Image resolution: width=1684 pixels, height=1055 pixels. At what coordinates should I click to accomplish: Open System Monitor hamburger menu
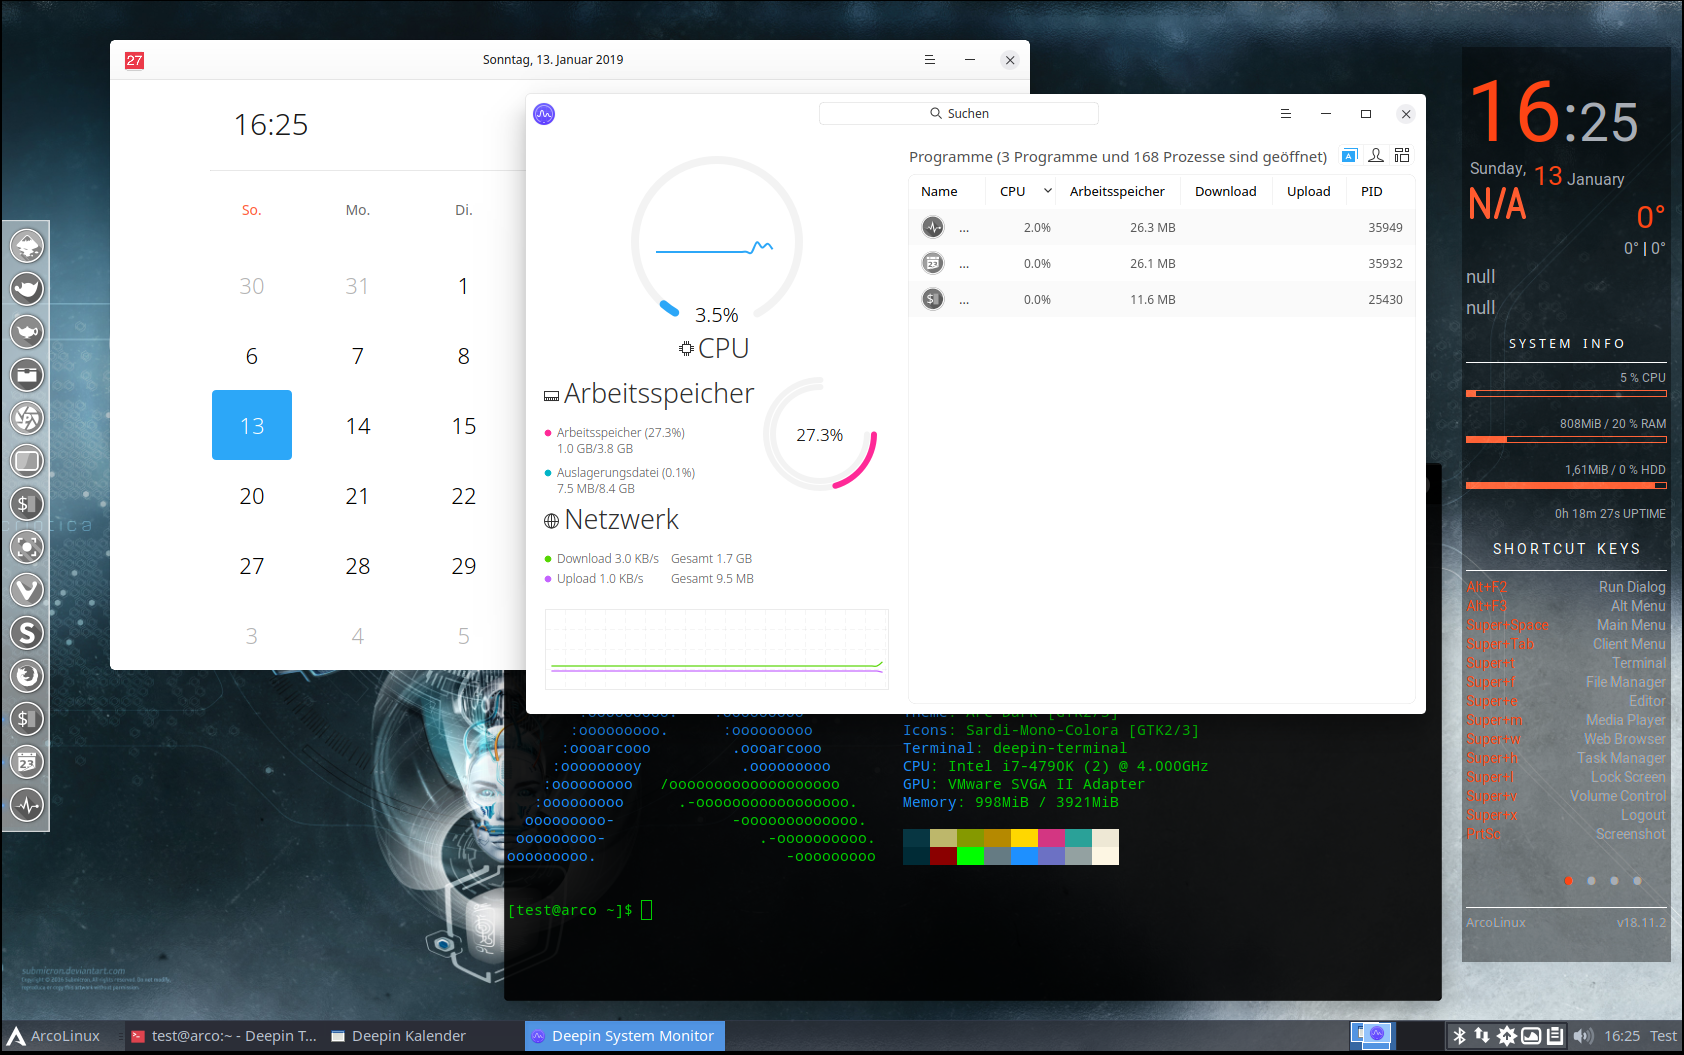tap(1286, 114)
